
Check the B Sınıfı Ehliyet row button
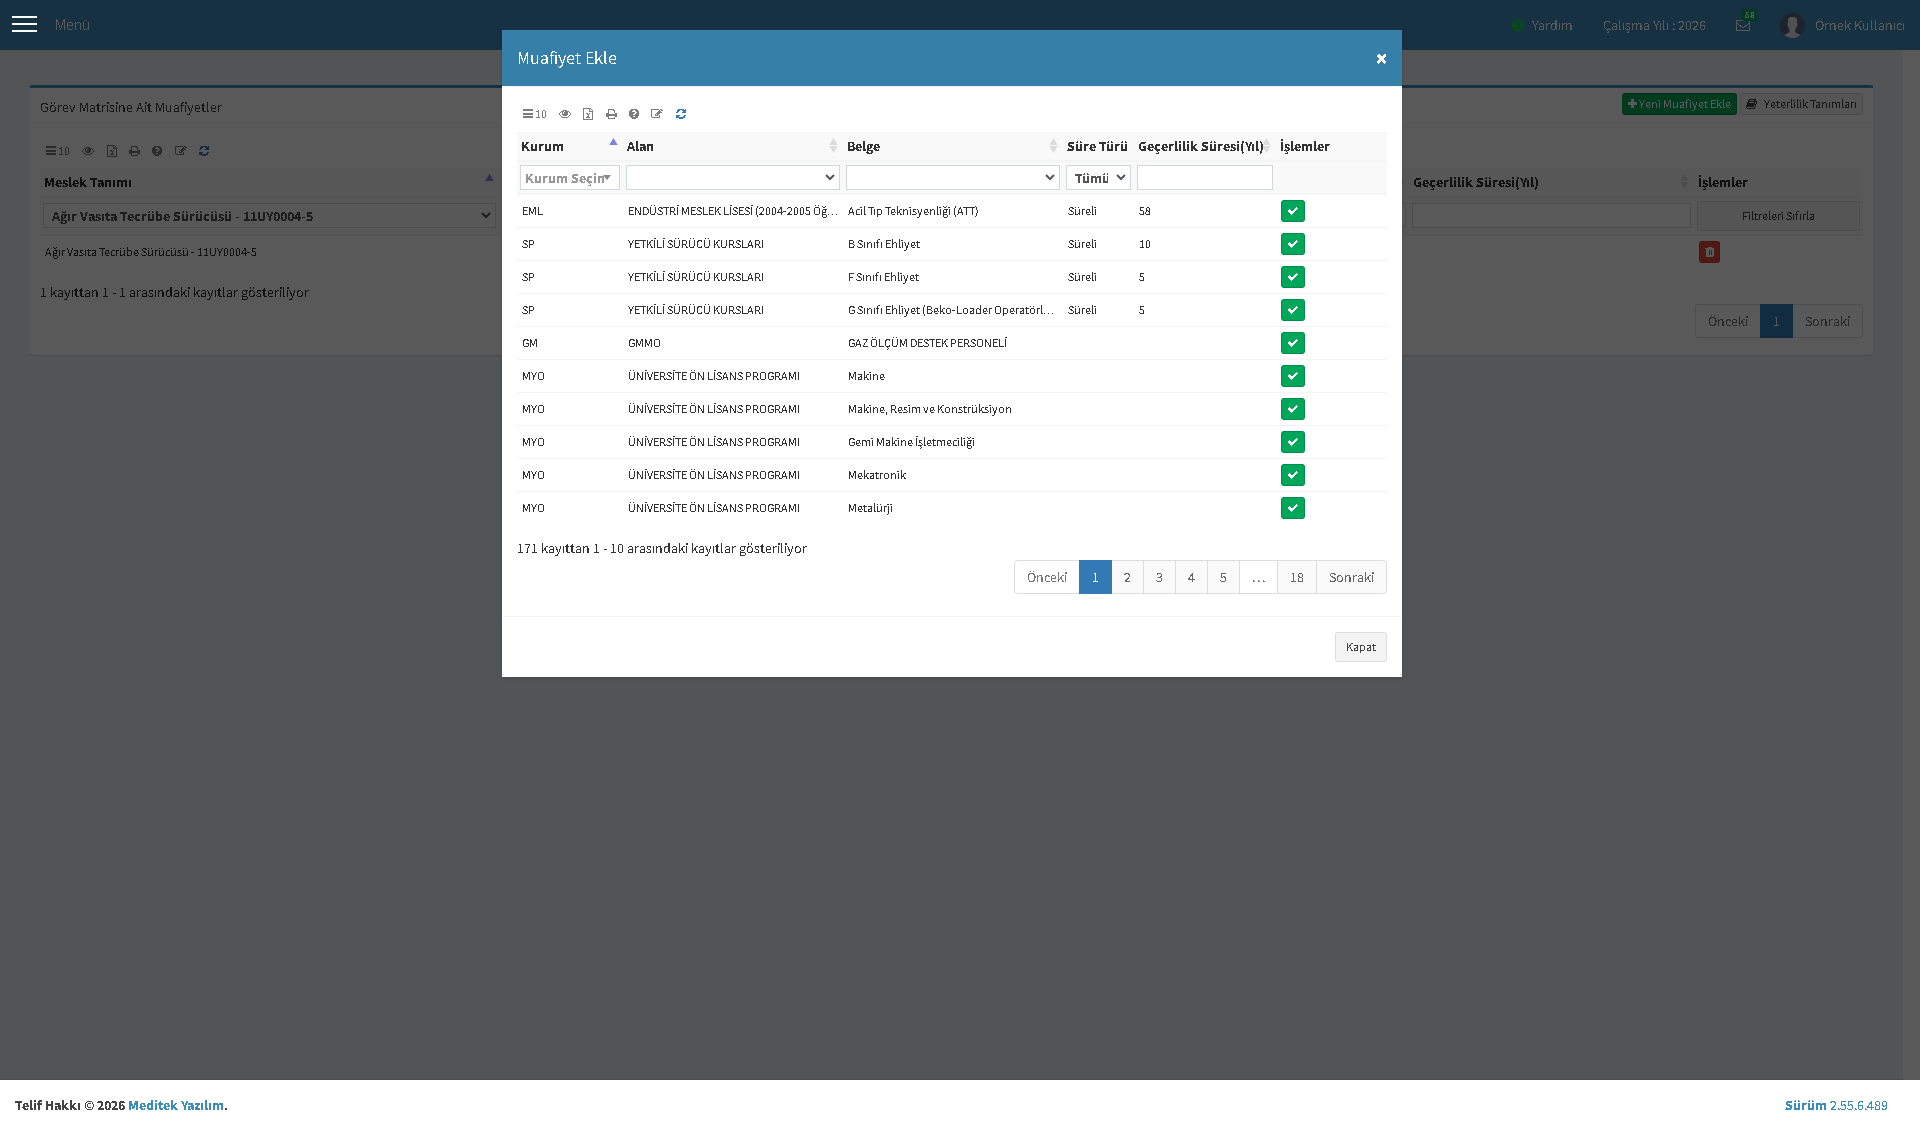coord(1293,244)
